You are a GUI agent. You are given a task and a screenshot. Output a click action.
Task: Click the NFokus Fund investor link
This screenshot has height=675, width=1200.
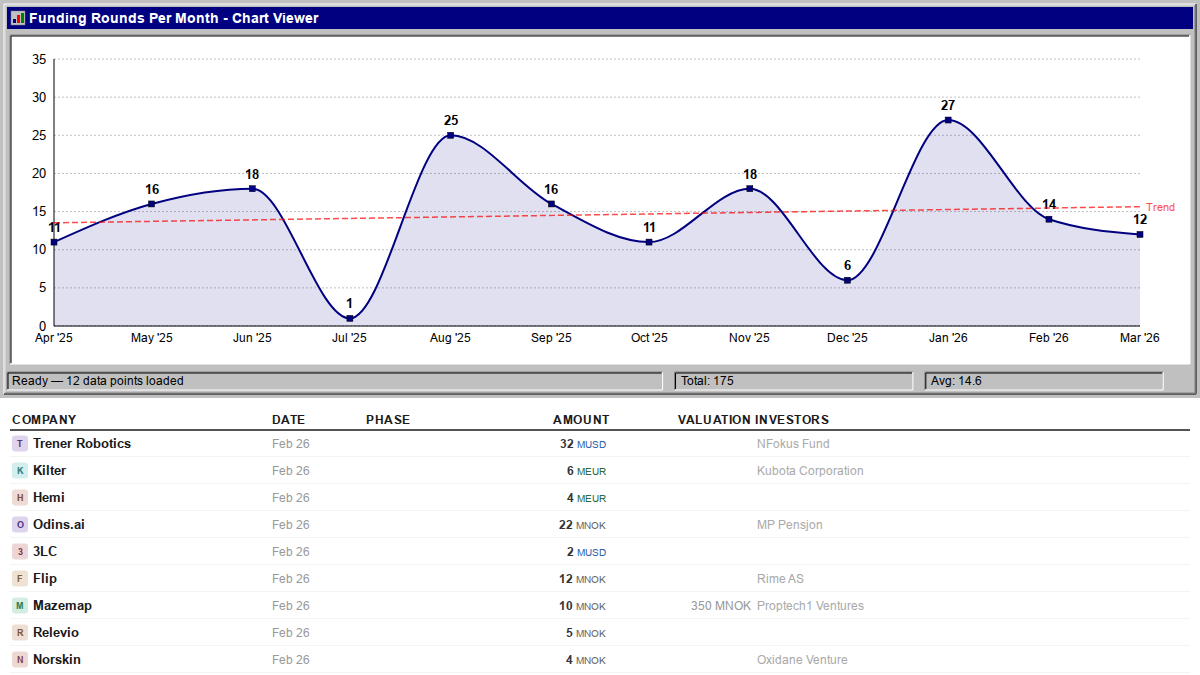click(x=793, y=444)
